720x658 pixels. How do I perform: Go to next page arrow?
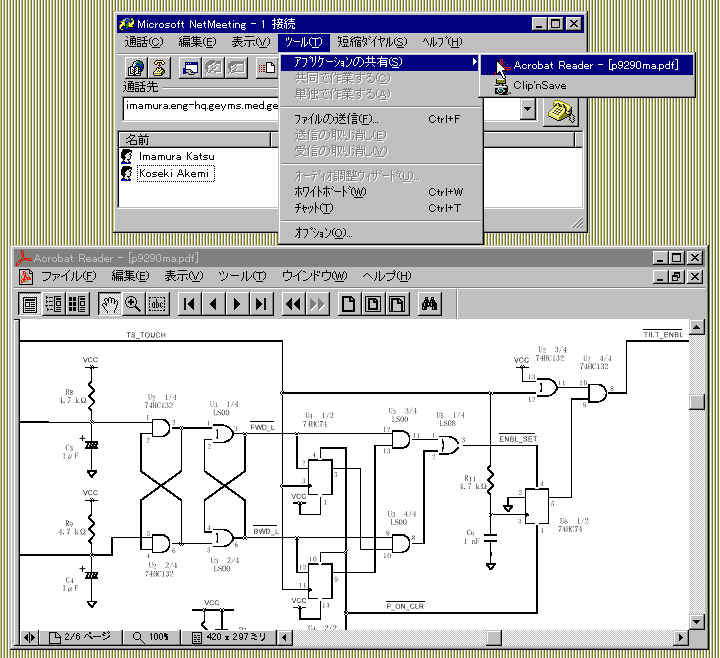[x=237, y=304]
